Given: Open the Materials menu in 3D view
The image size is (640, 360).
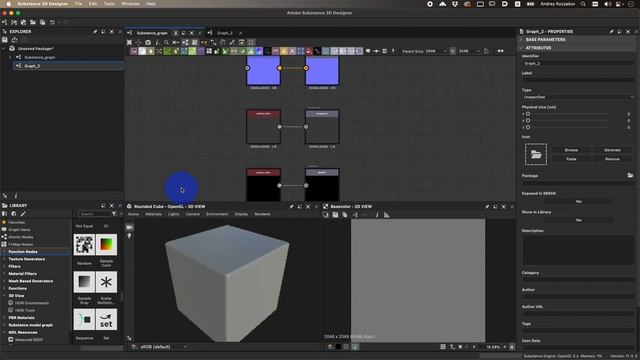Looking at the screenshot, I should (x=153, y=214).
